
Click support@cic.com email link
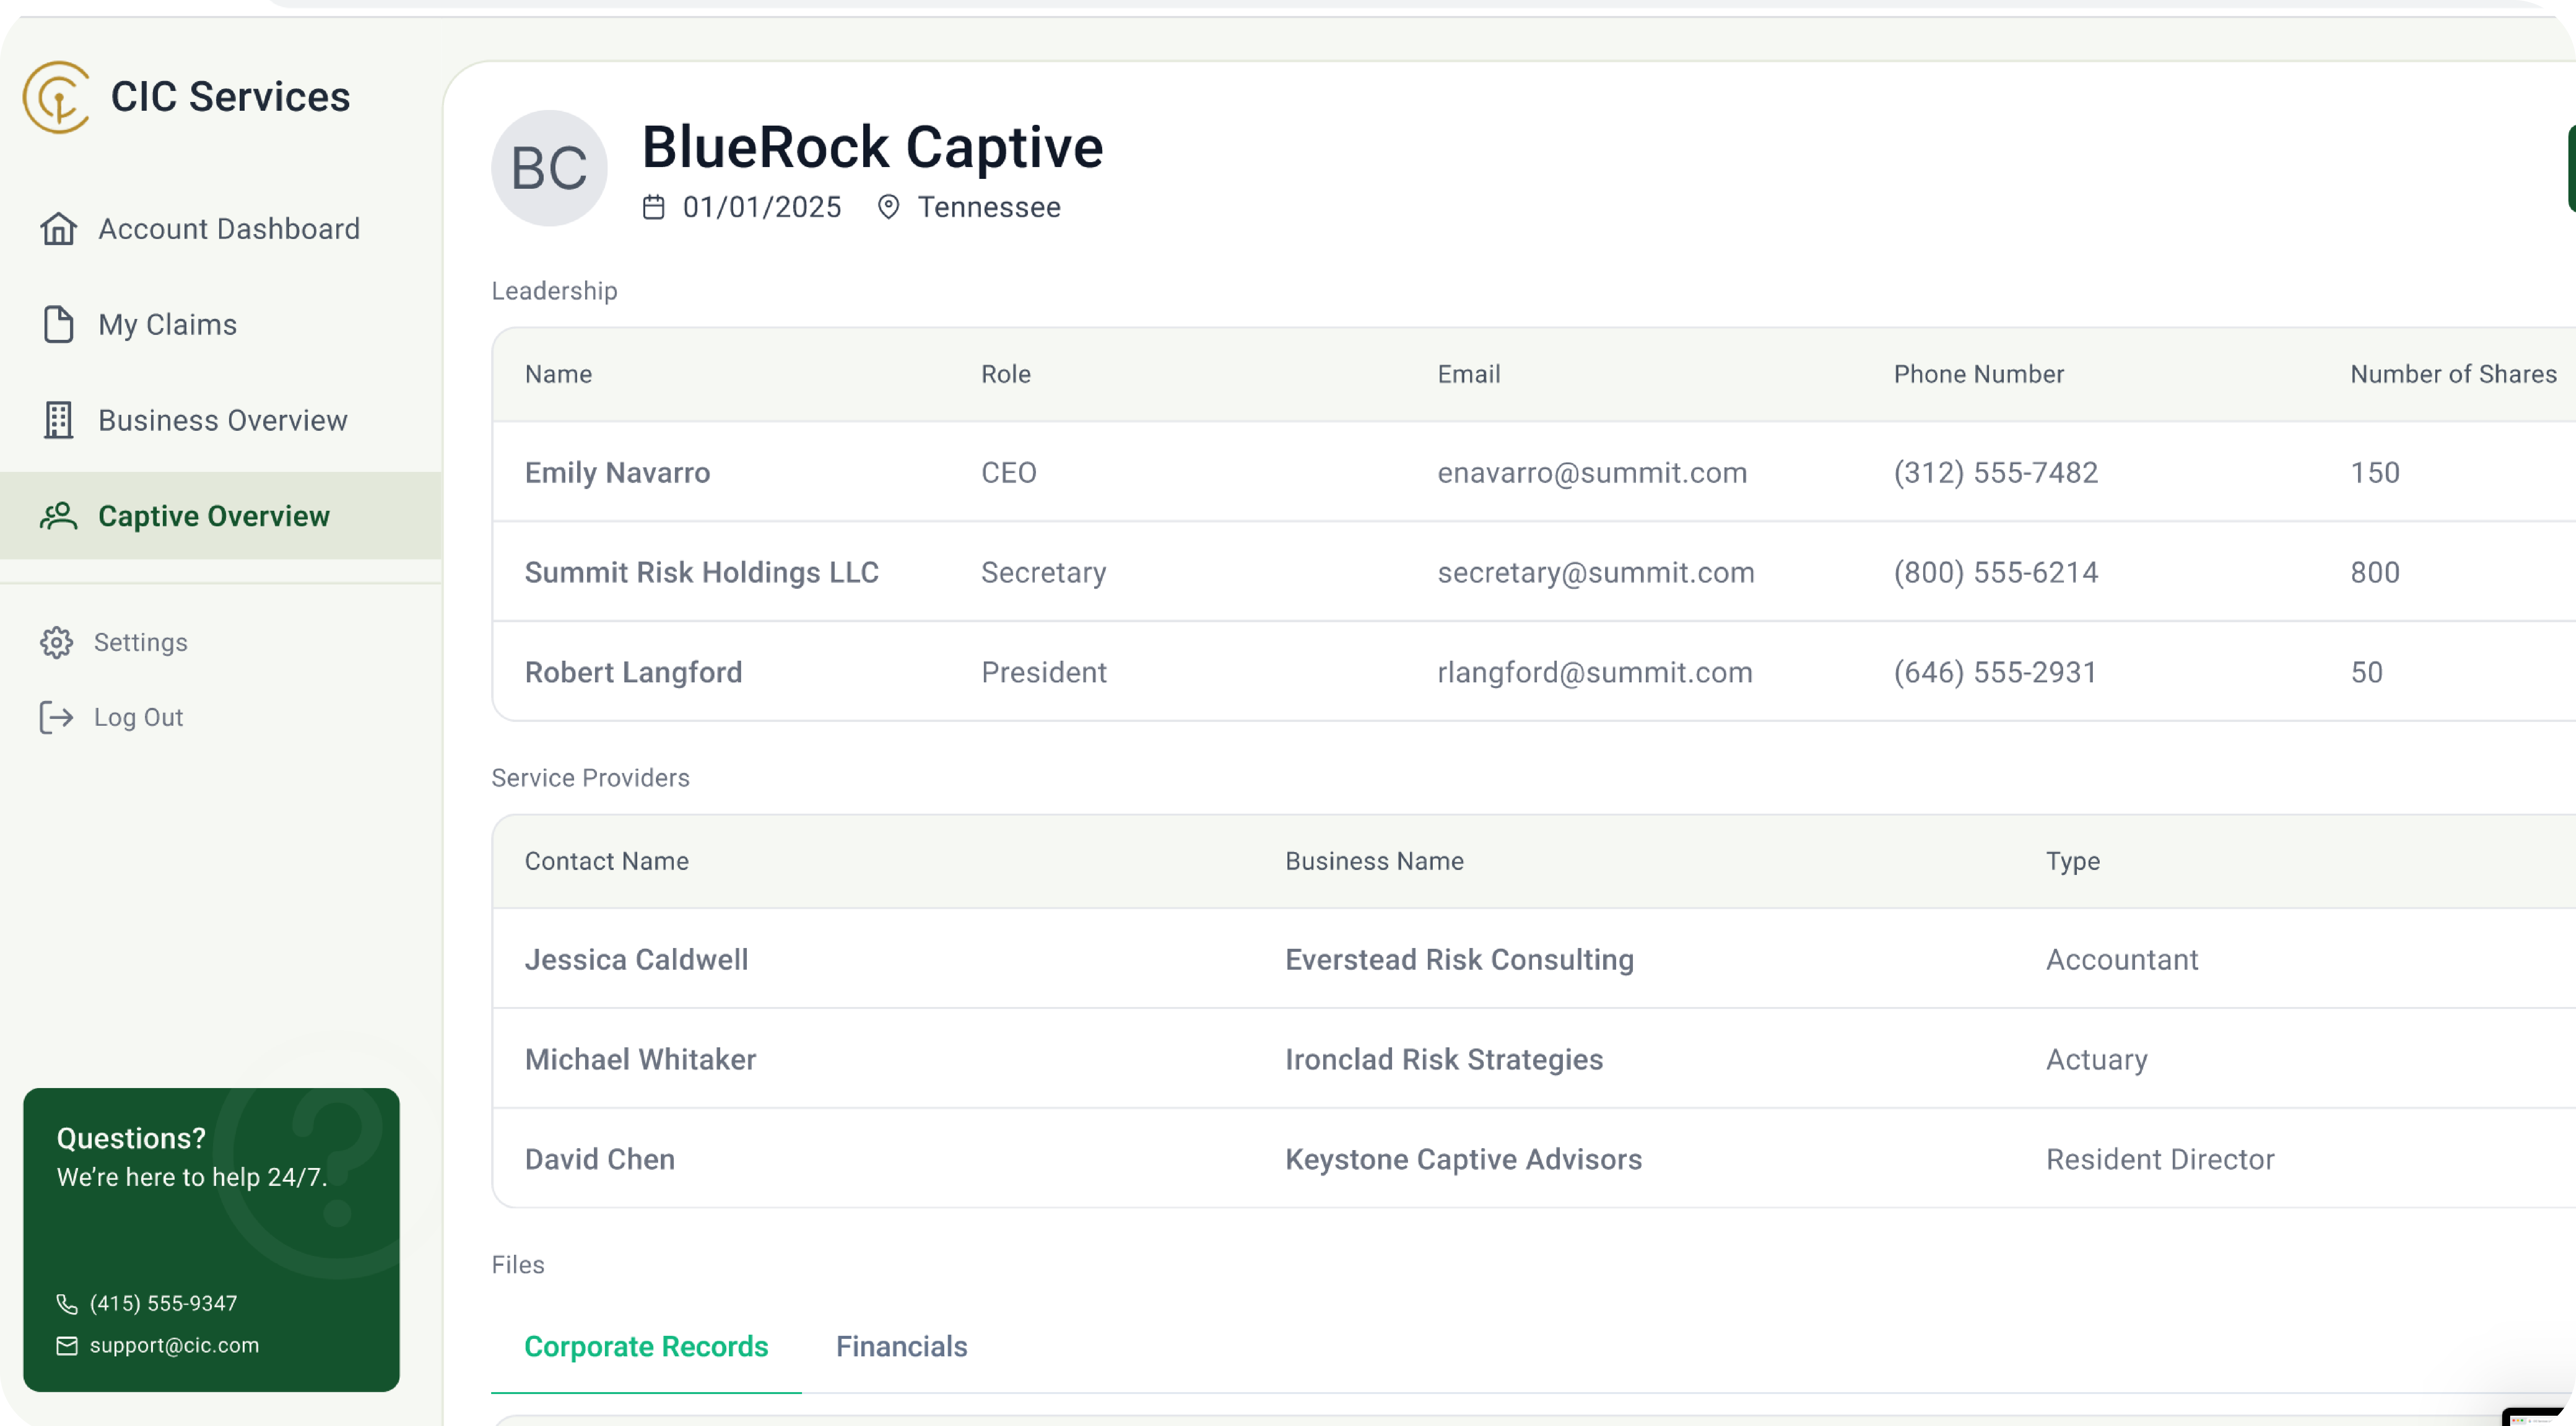point(174,1346)
